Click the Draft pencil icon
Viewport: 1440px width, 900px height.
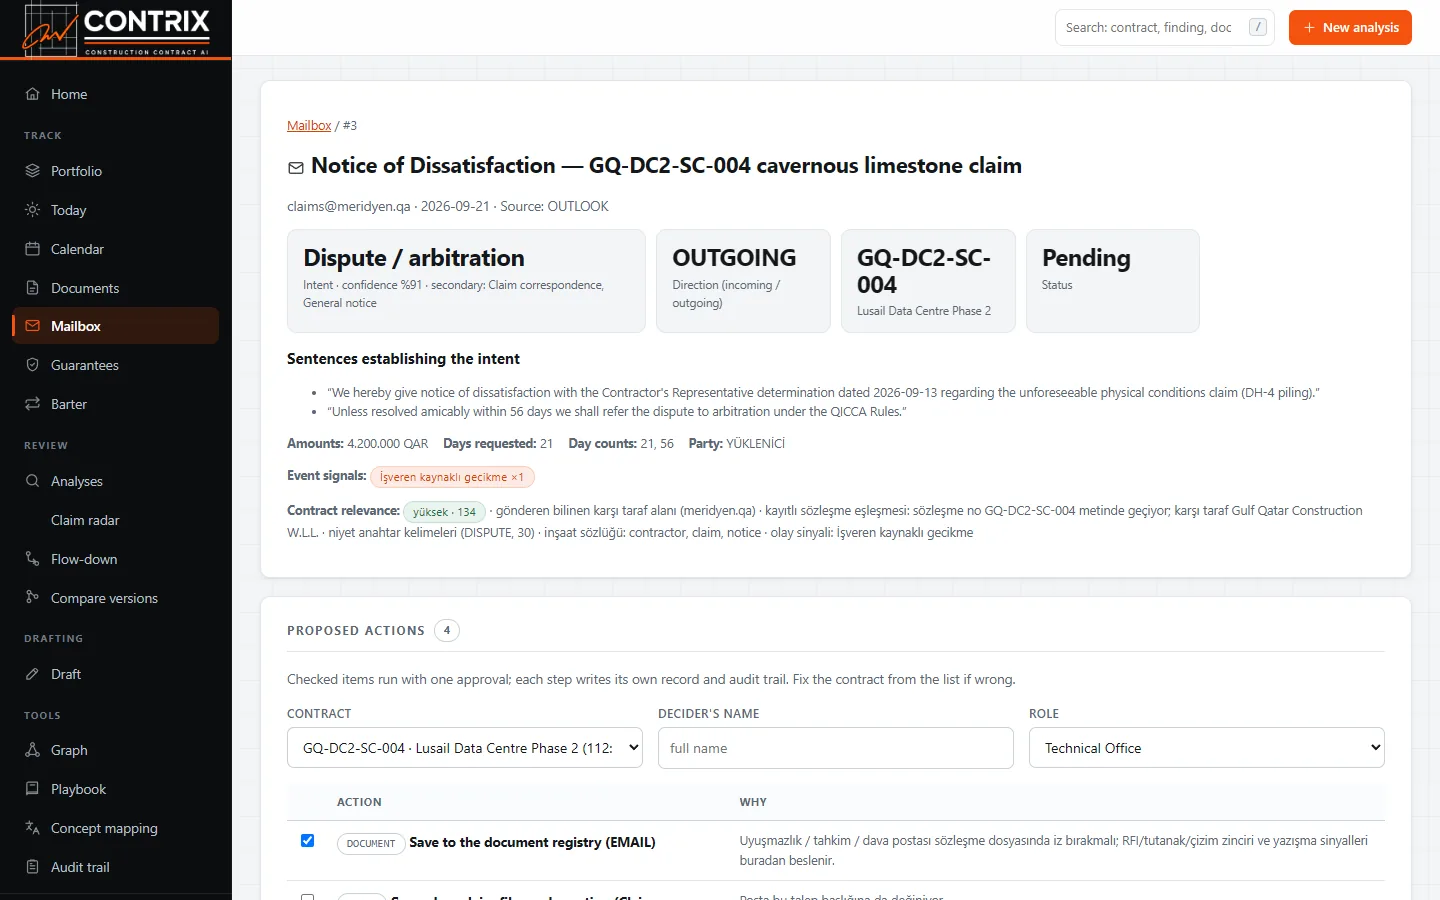32,674
